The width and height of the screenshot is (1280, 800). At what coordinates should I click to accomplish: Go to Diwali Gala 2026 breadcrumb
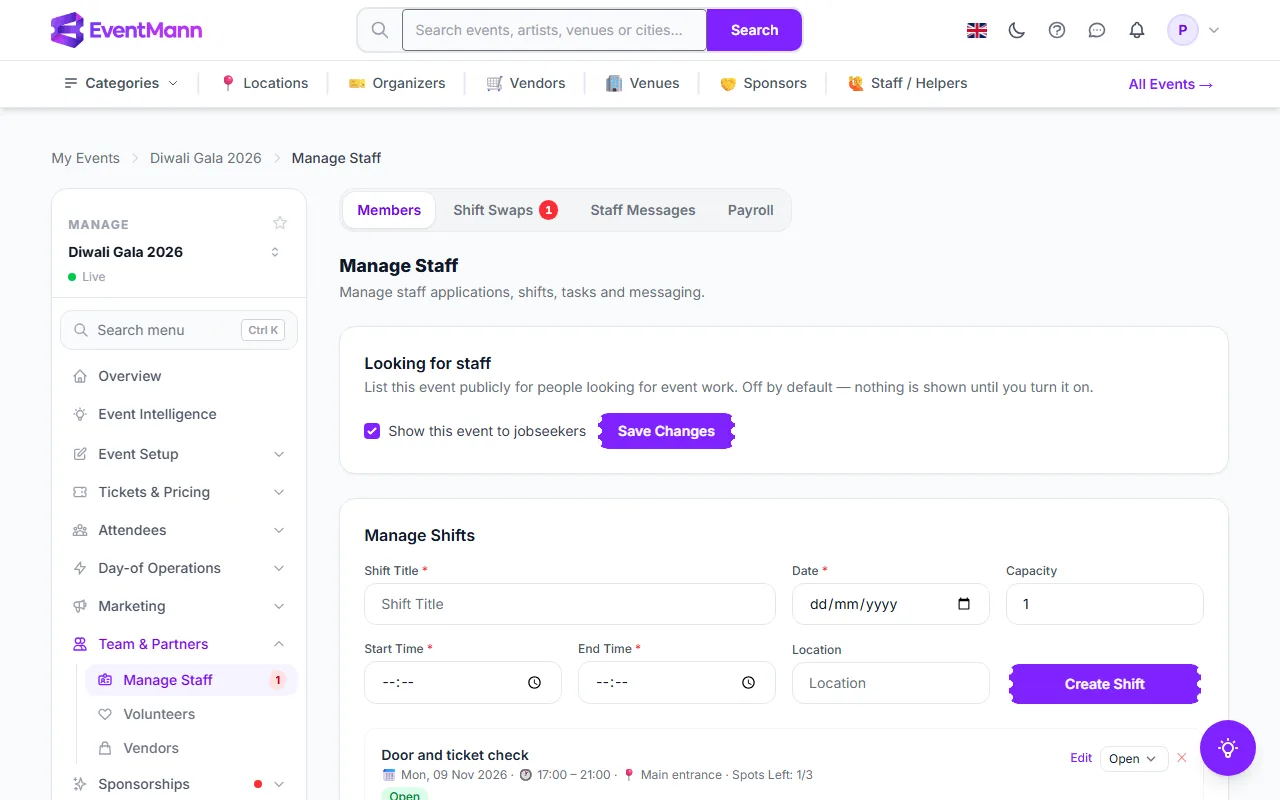coord(206,158)
